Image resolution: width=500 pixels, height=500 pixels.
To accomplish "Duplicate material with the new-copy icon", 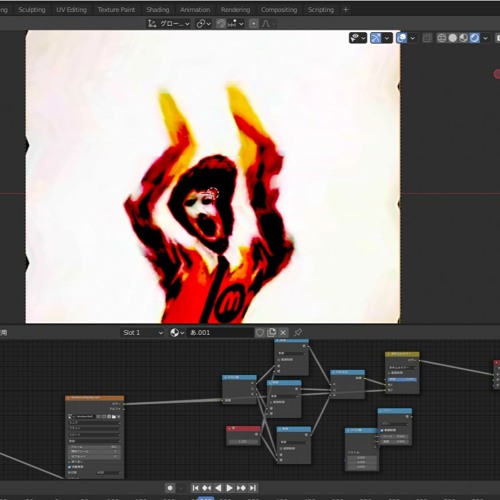I will (272, 333).
